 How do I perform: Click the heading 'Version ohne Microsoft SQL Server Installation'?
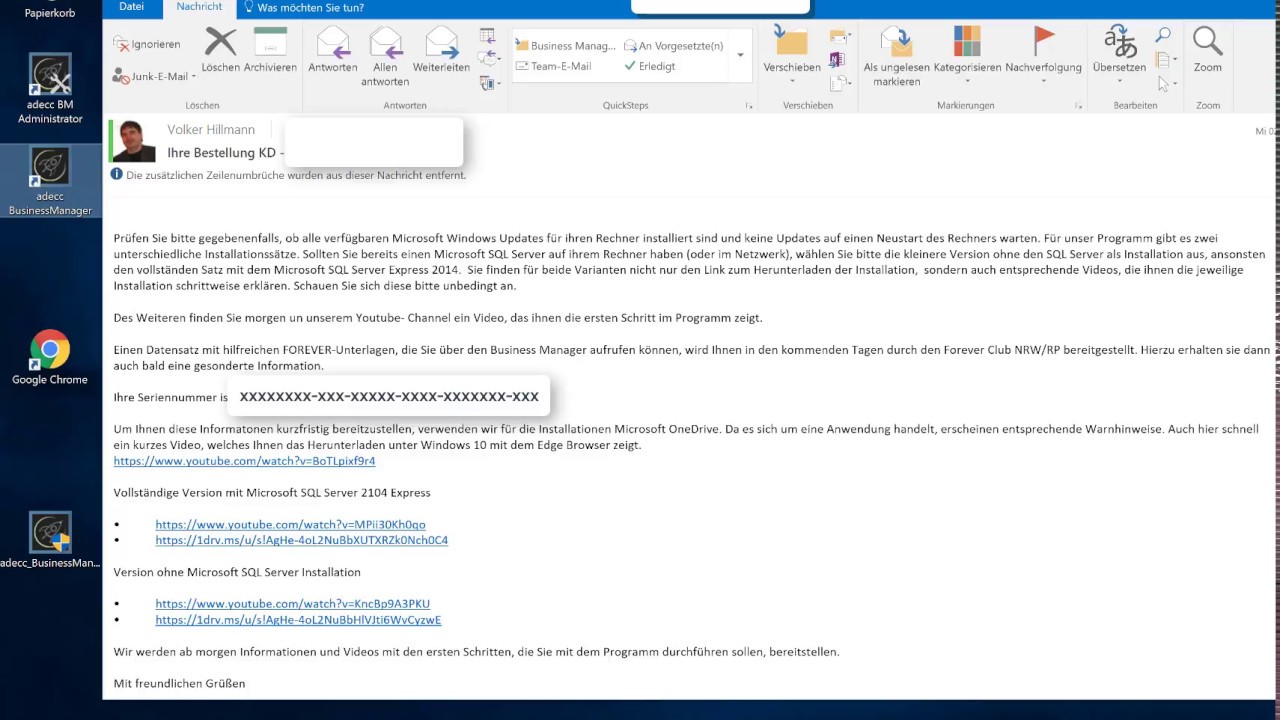237,572
